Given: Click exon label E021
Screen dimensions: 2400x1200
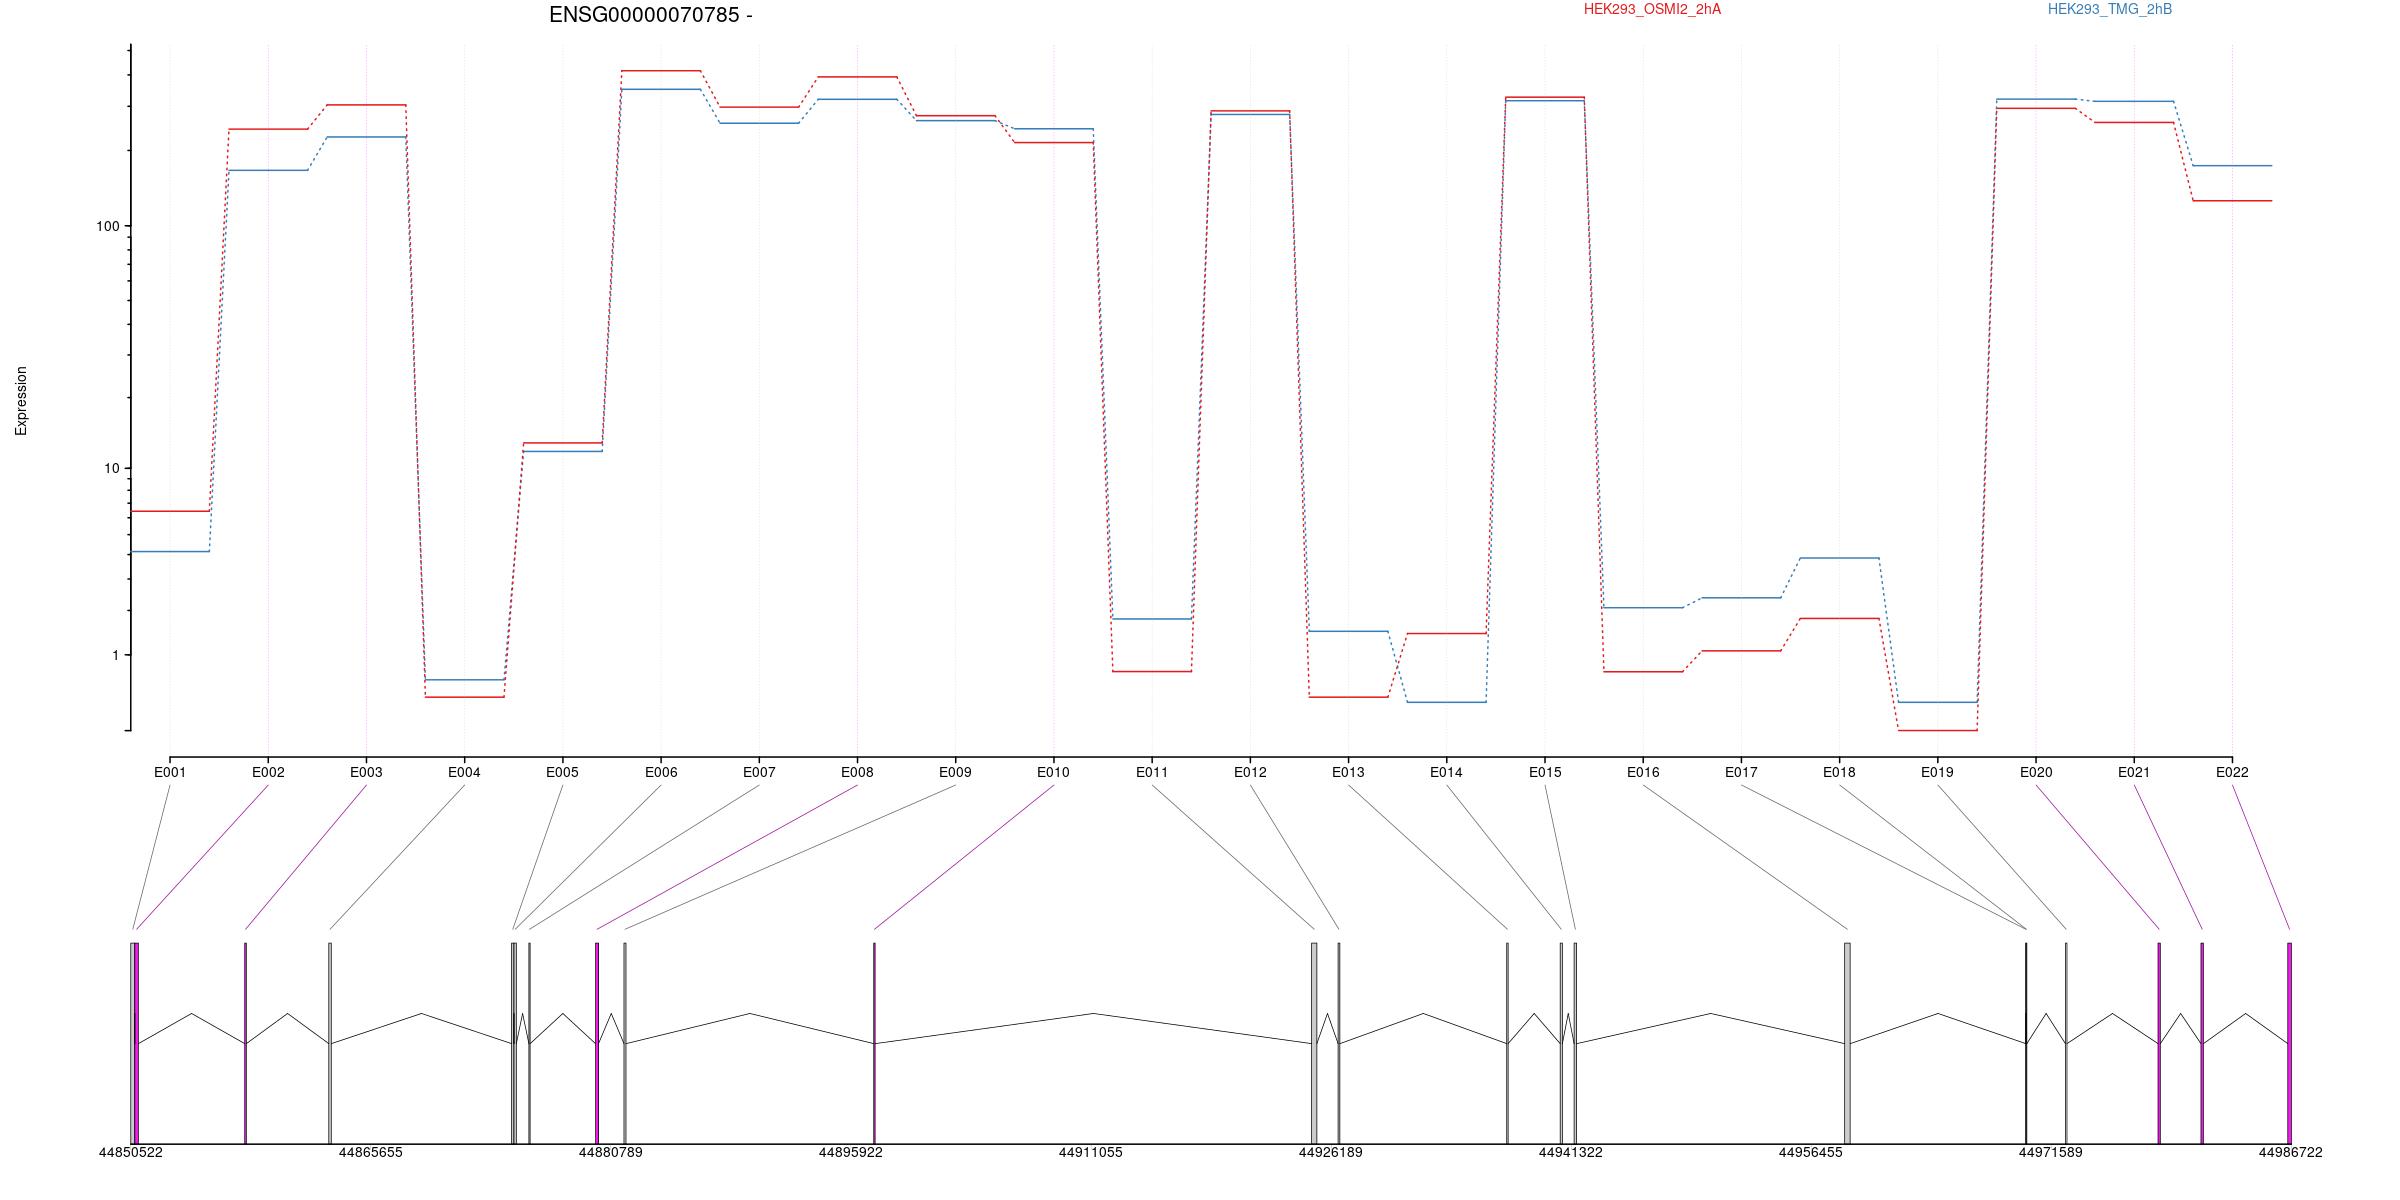Looking at the screenshot, I should [x=2134, y=772].
